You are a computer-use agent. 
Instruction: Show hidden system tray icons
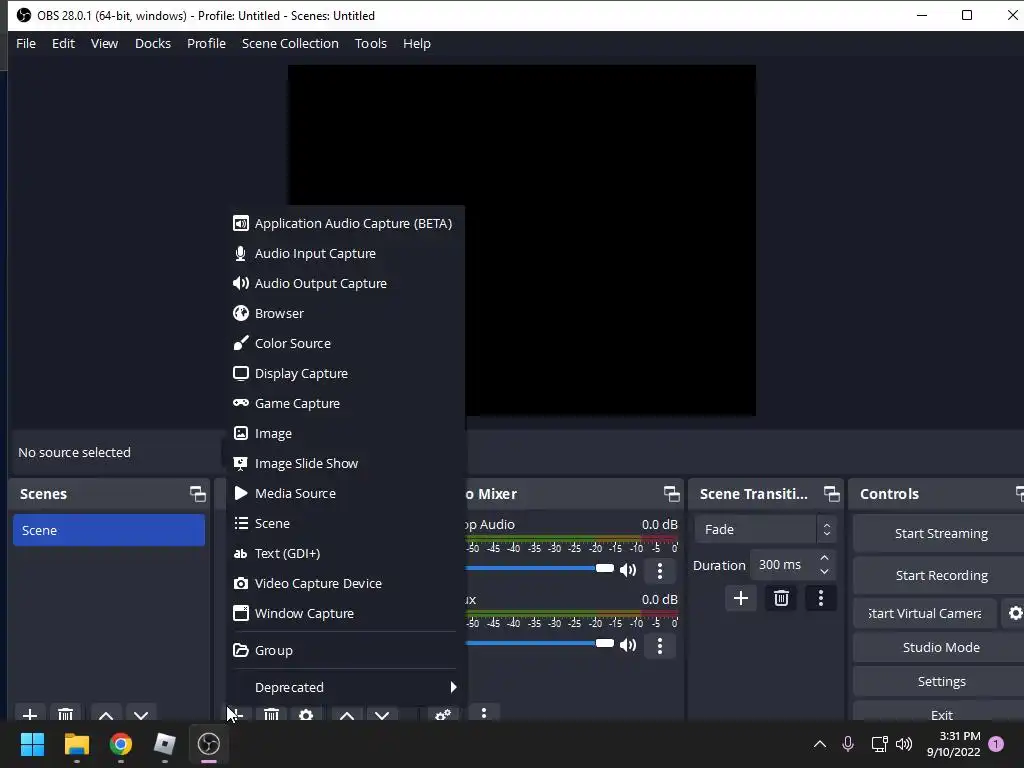pos(820,744)
